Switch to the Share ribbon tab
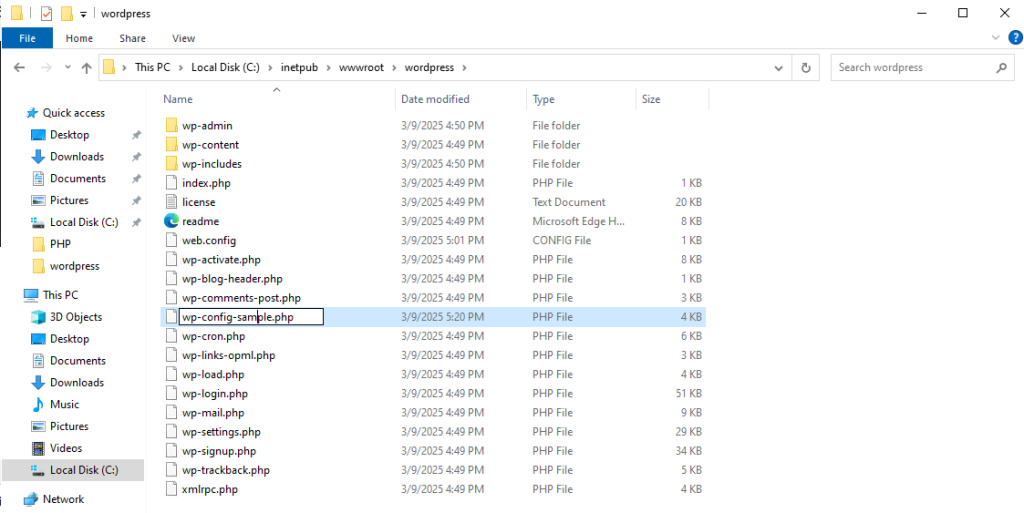The height and width of the screenshot is (513, 1024). [x=133, y=39]
